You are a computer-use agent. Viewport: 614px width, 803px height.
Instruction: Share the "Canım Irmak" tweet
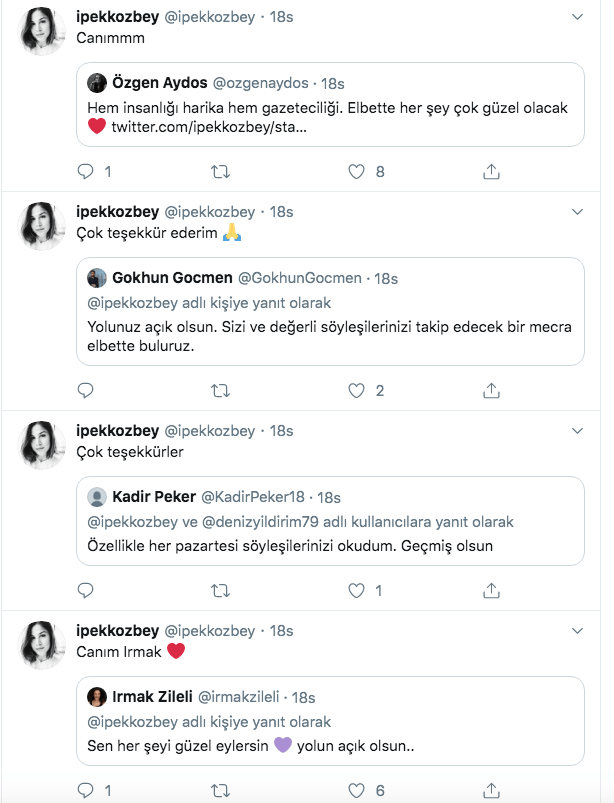489,789
